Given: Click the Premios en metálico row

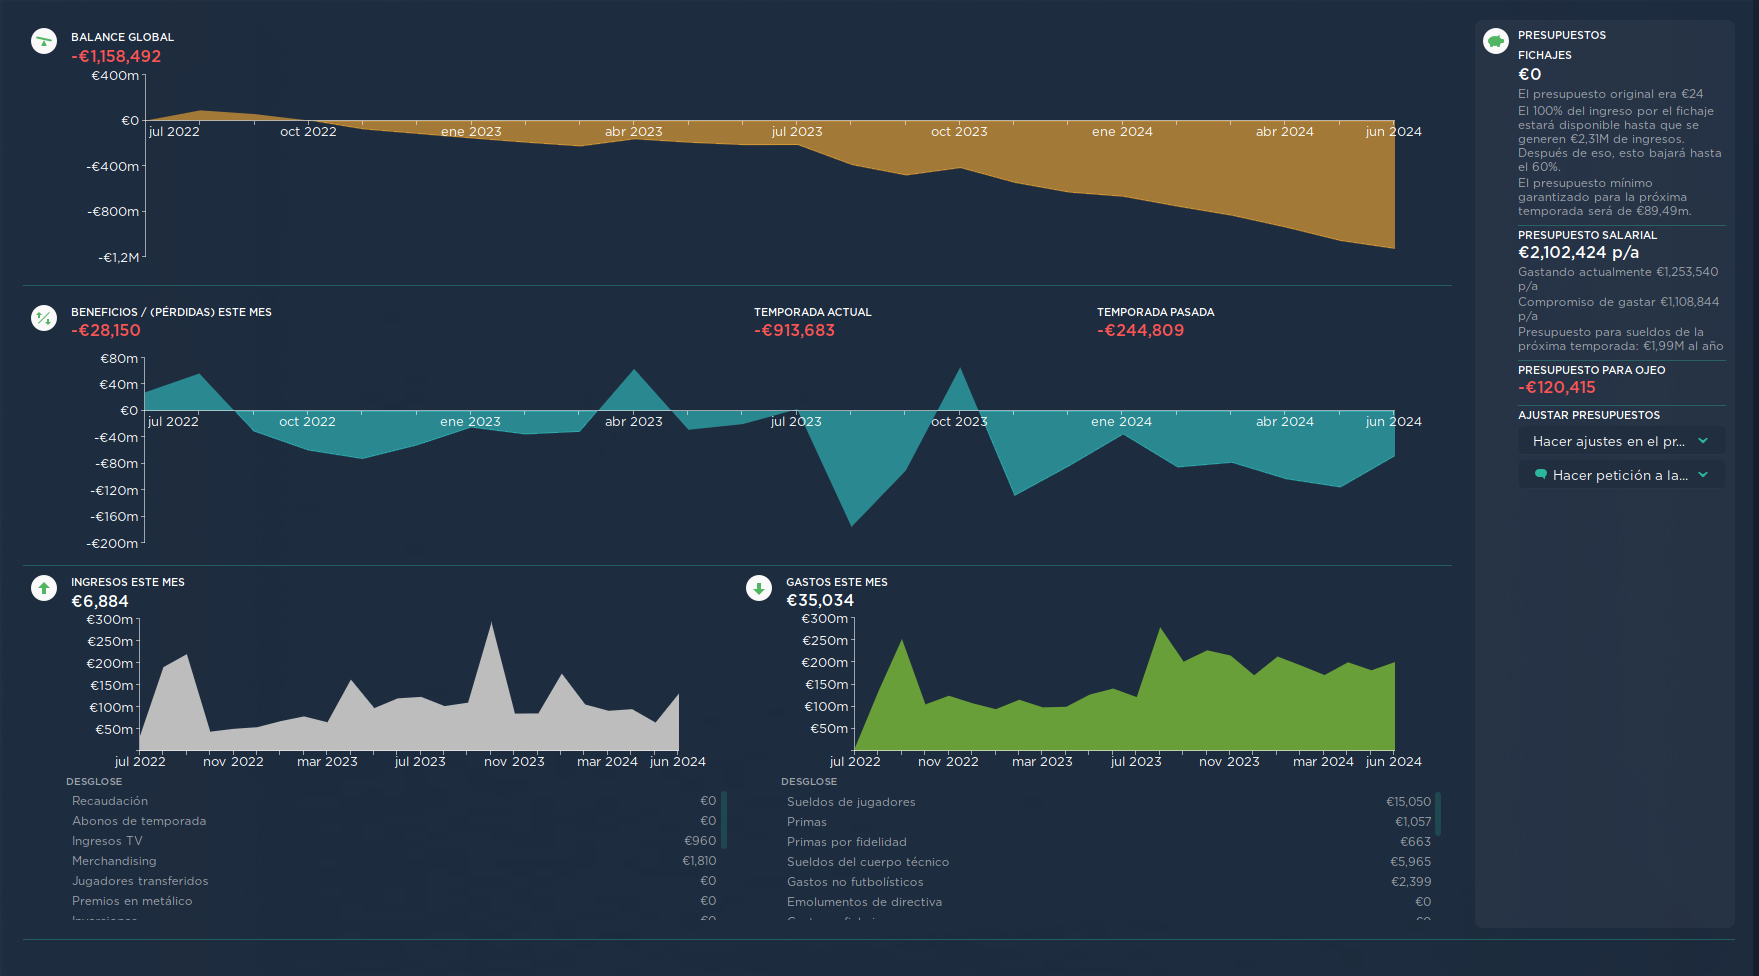Looking at the screenshot, I should coord(394,901).
